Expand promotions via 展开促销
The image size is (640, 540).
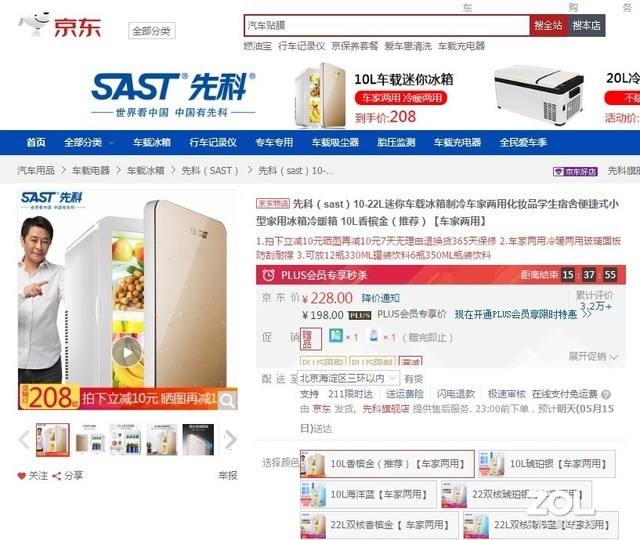pyautogui.click(x=593, y=356)
